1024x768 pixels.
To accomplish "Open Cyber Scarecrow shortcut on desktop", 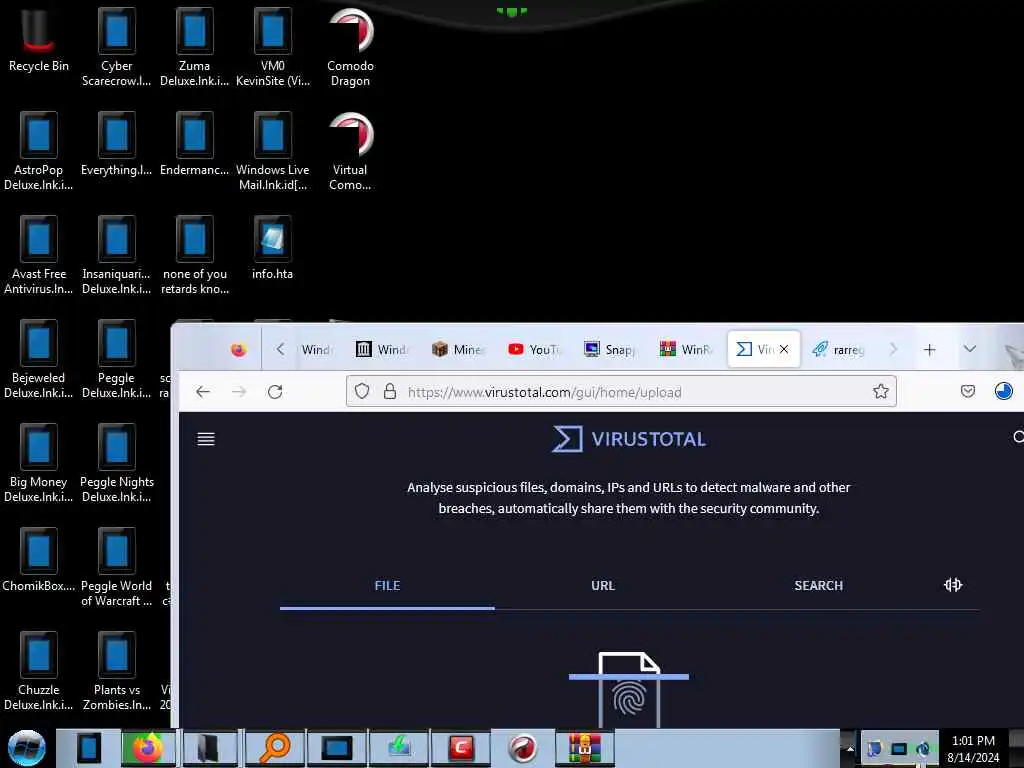I will [x=116, y=46].
